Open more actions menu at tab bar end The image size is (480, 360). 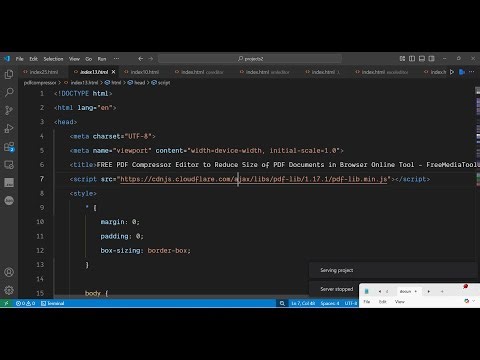pyautogui.click(x=471, y=72)
